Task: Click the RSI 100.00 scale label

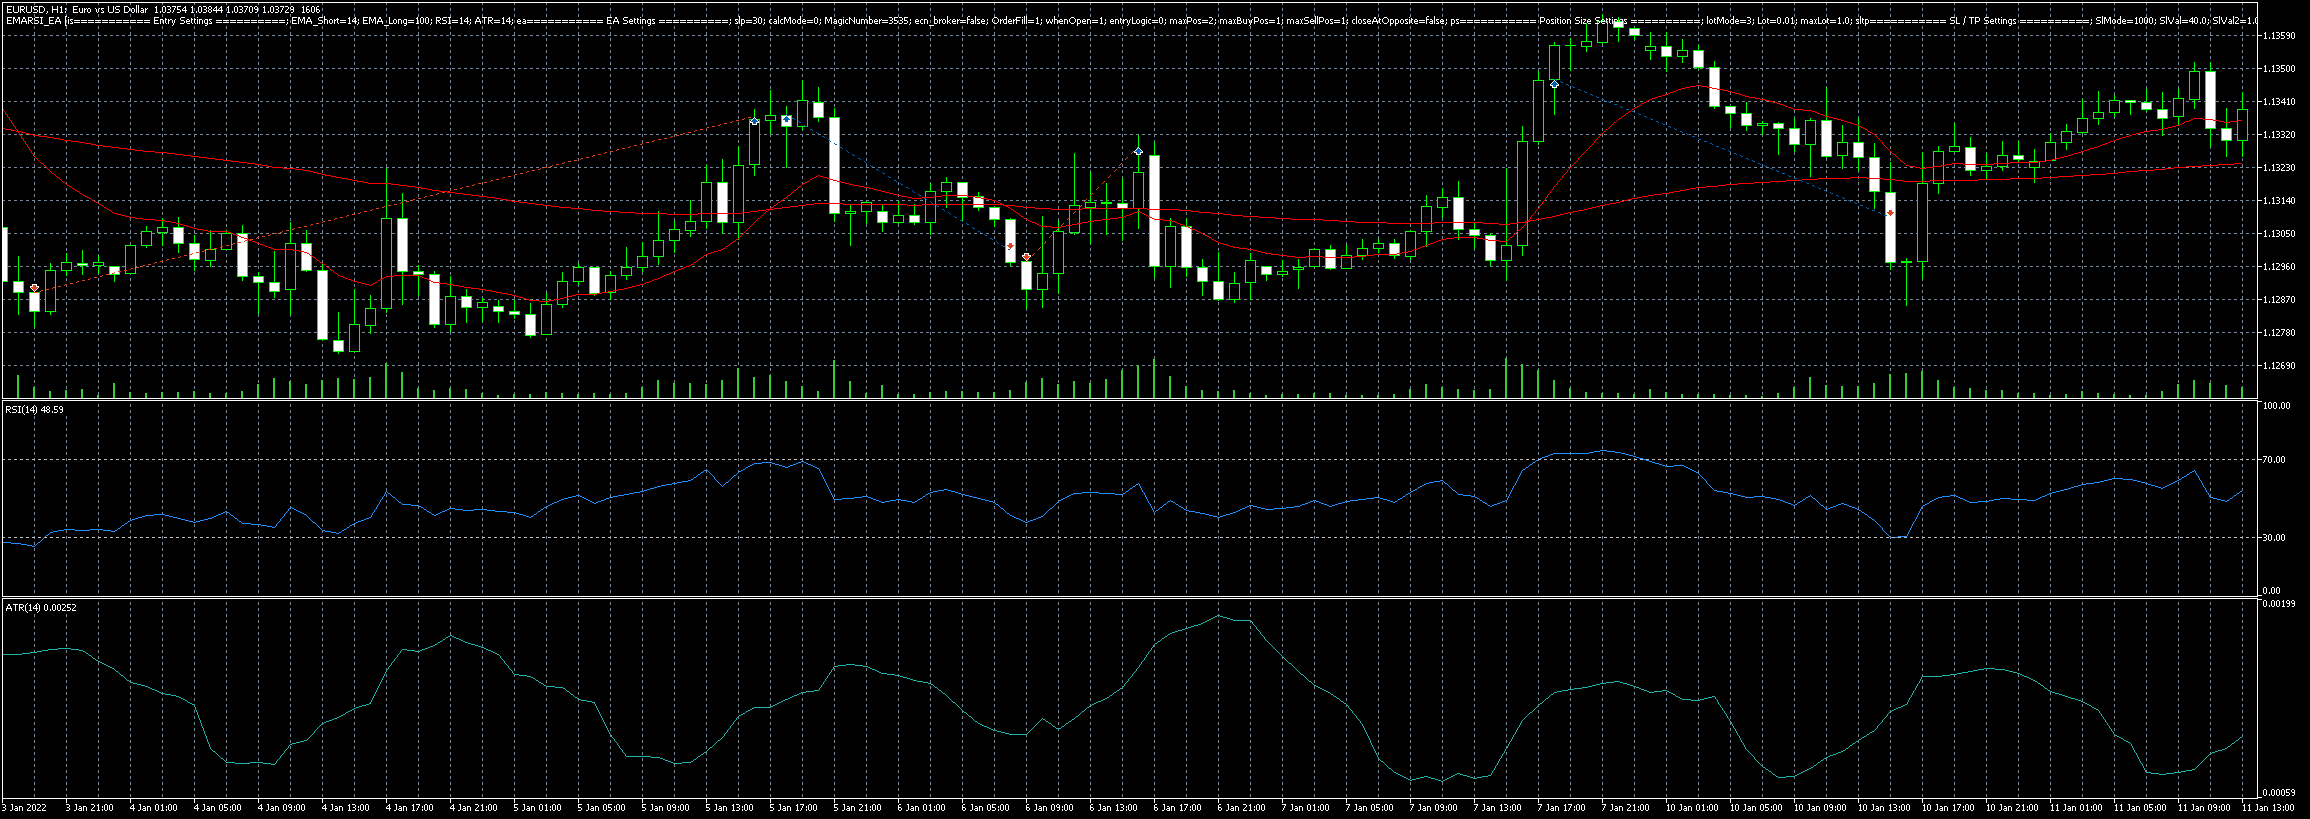Action: (2277, 406)
